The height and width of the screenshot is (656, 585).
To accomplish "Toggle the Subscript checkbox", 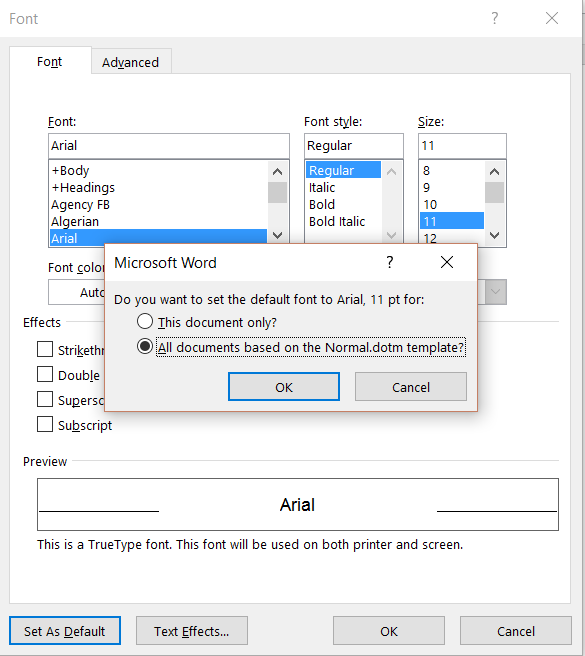I will [x=45, y=424].
